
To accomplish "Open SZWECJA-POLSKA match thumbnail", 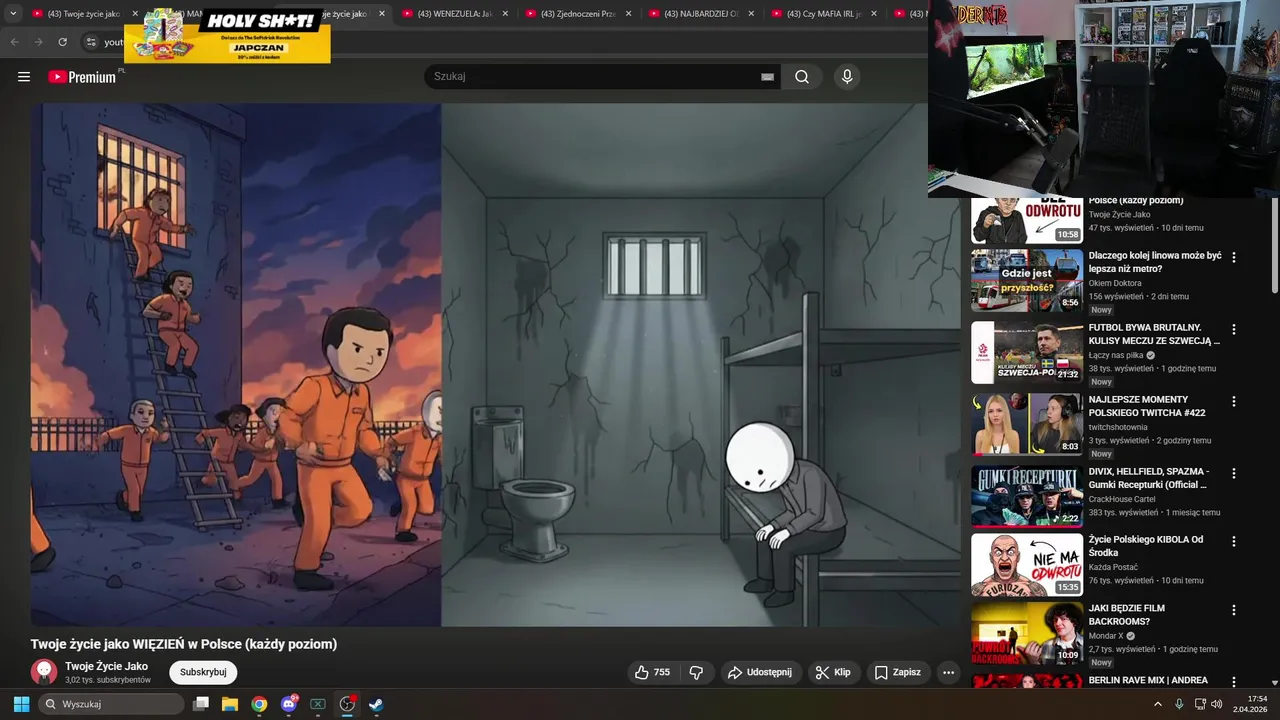I will click(1027, 352).
